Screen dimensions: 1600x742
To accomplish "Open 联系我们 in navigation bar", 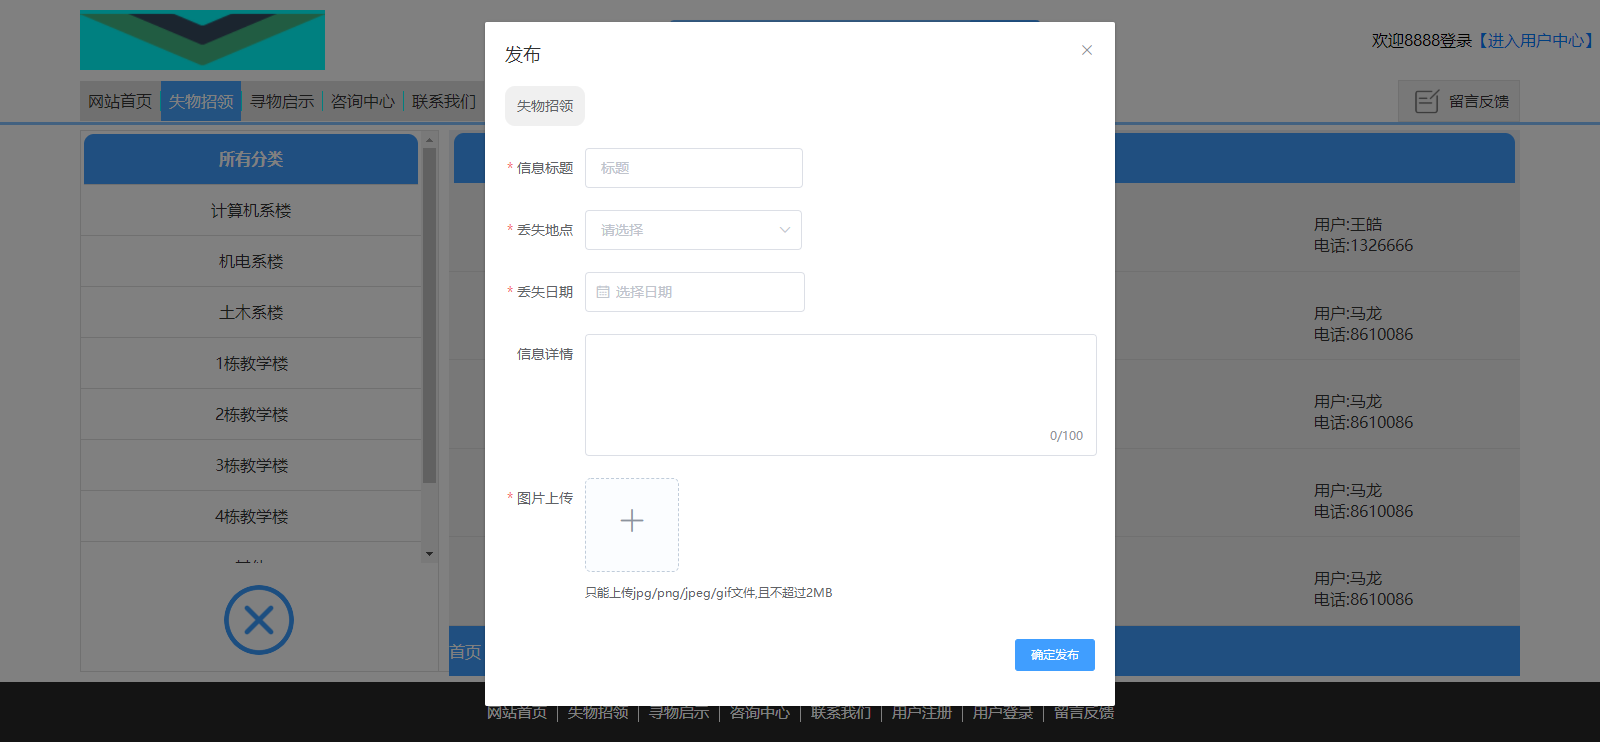I will tap(444, 101).
